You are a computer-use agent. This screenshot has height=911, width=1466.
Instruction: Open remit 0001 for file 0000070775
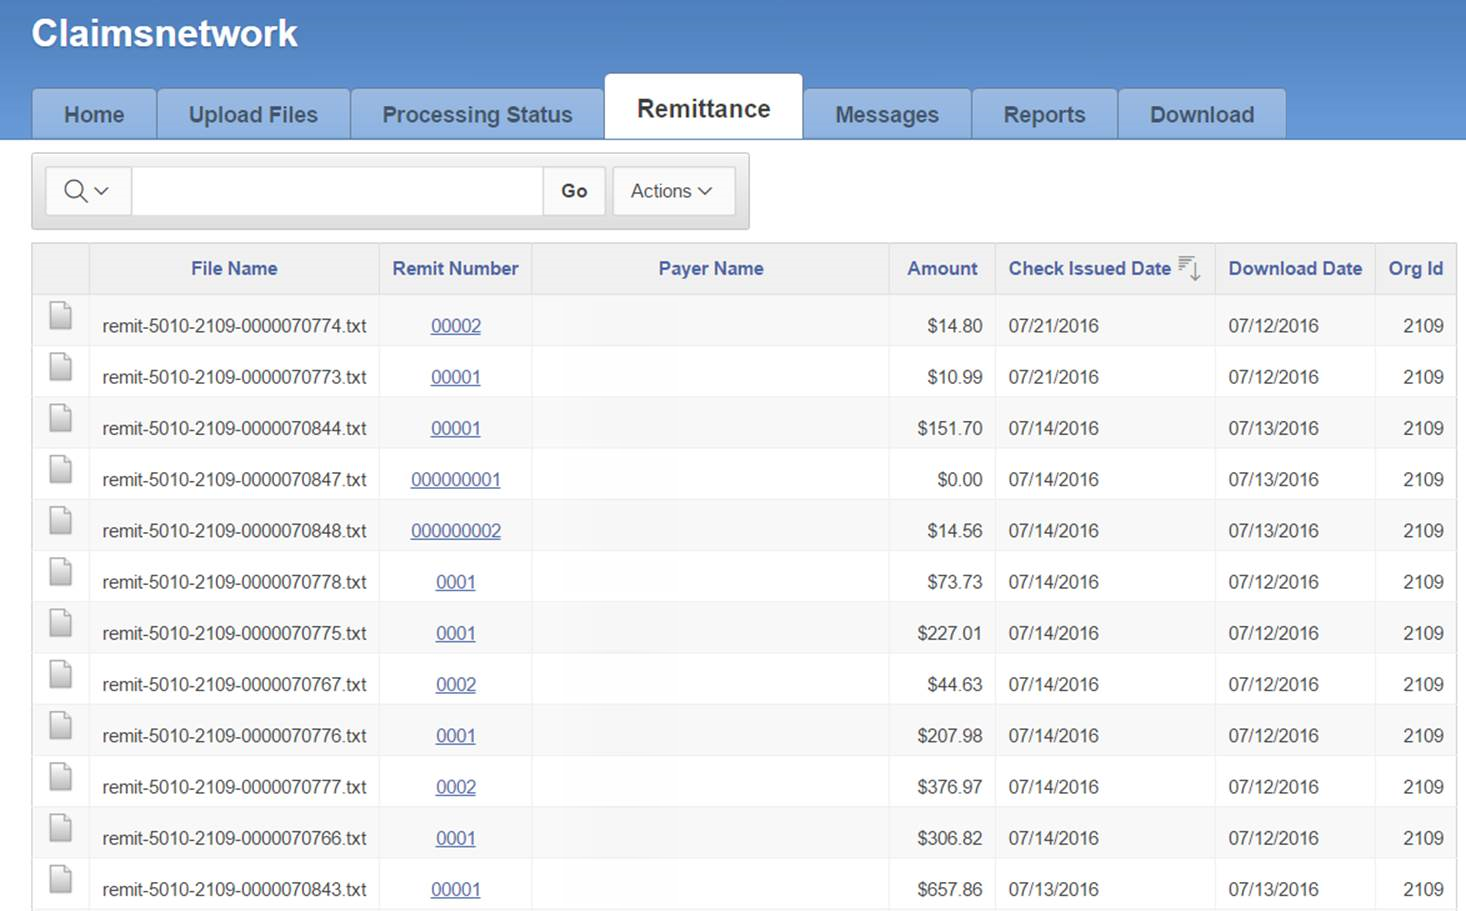pyautogui.click(x=456, y=633)
